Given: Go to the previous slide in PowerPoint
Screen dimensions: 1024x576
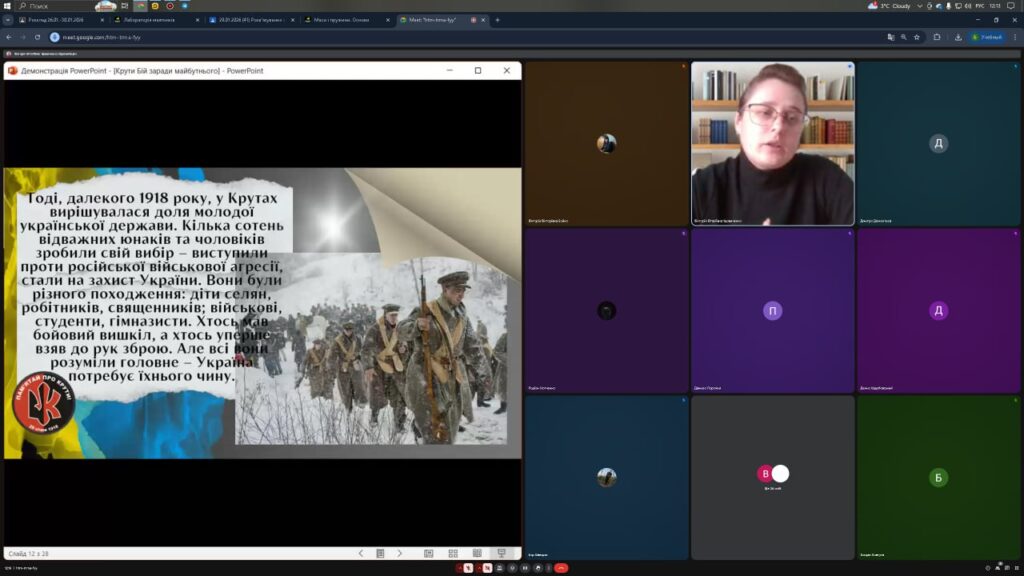Looking at the screenshot, I should click(361, 553).
